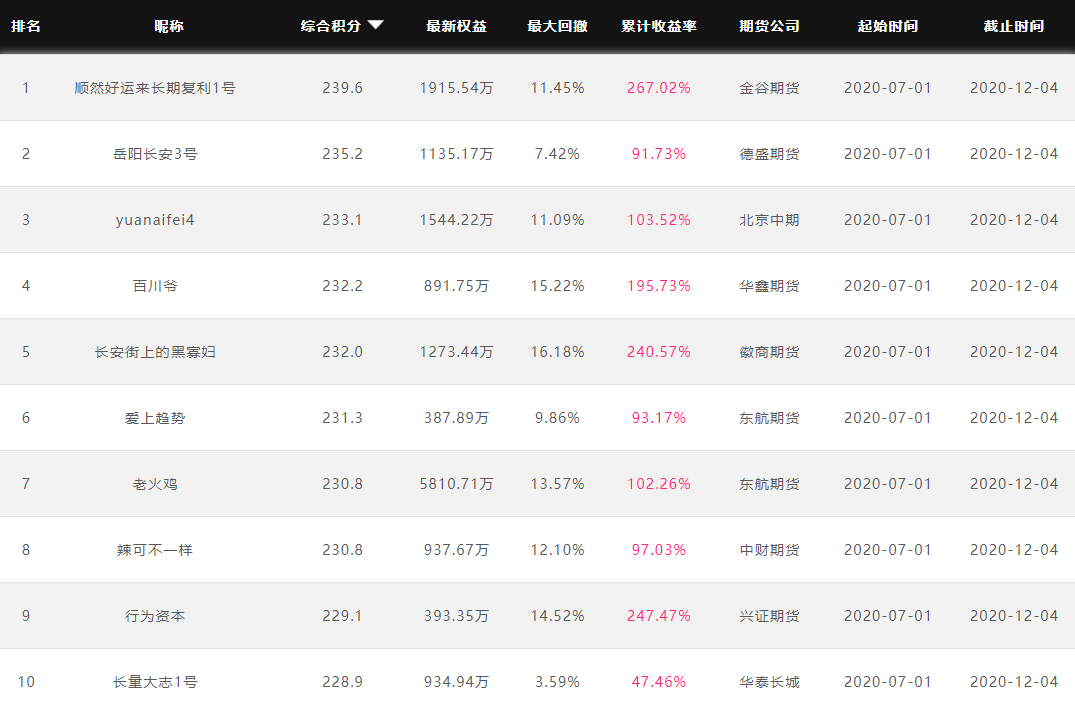Click cumulative return 247.47%
The width and height of the screenshot is (1075, 711).
pyautogui.click(x=659, y=616)
